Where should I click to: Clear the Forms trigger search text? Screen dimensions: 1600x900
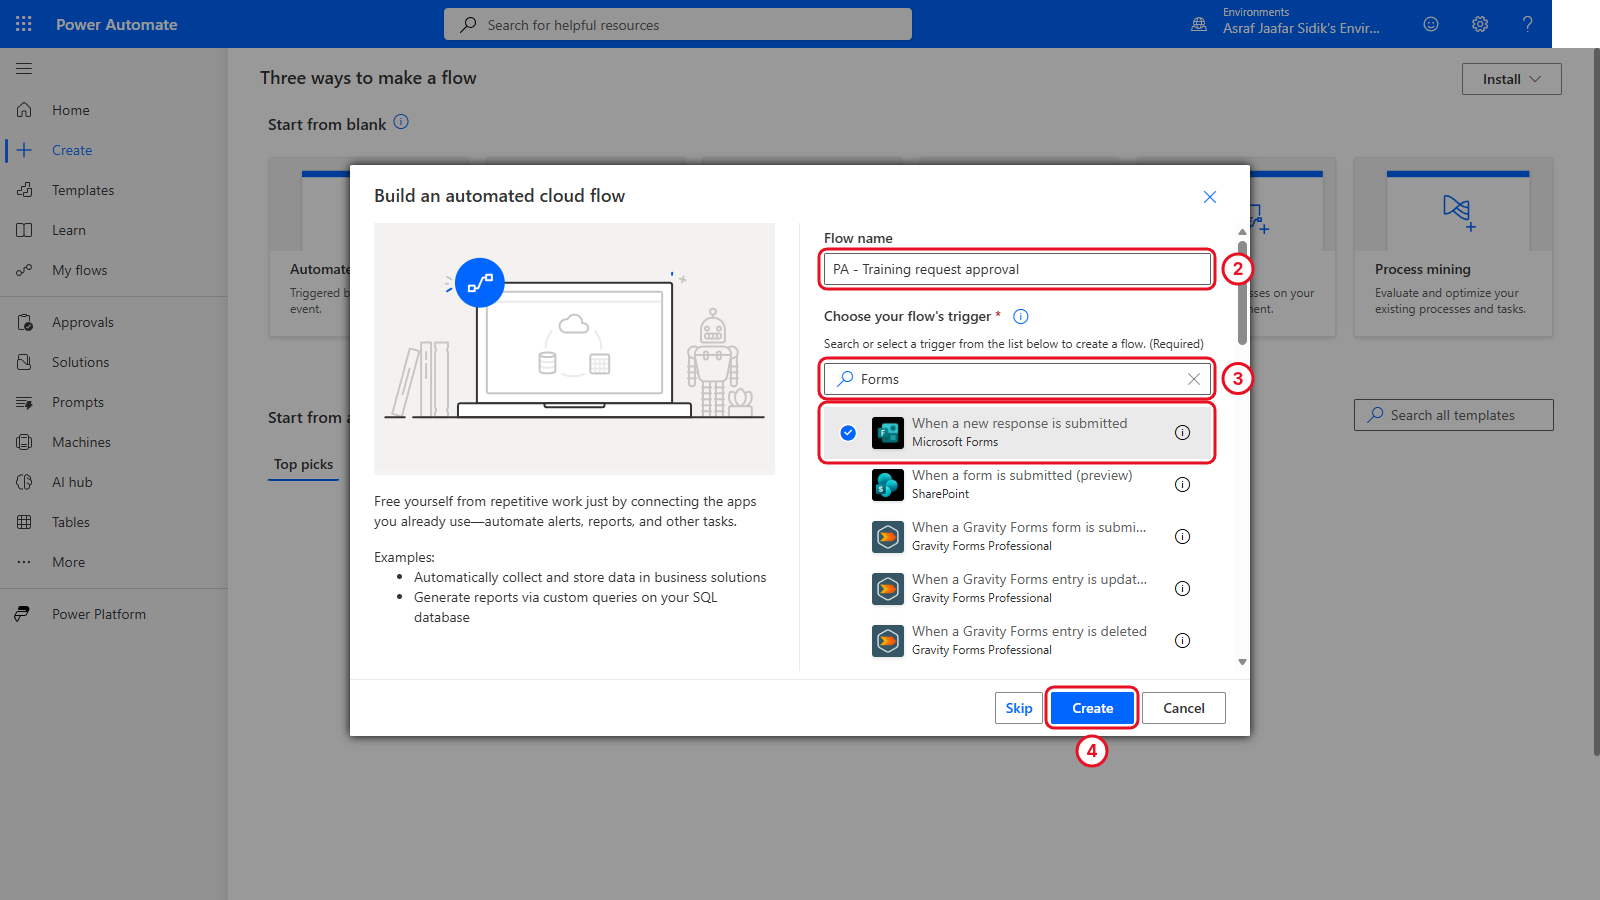(x=1194, y=379)
